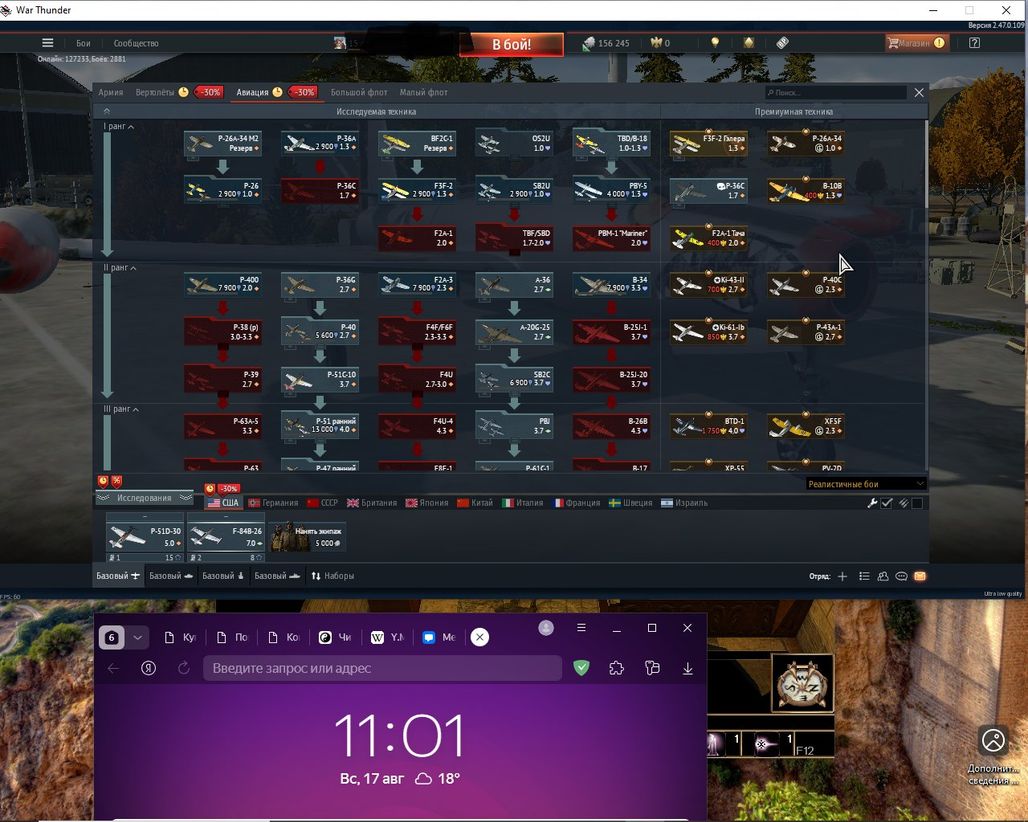Open the War Thunder hamburger main menu
The width and height of the screenshot is (1028, 822).
47,43
